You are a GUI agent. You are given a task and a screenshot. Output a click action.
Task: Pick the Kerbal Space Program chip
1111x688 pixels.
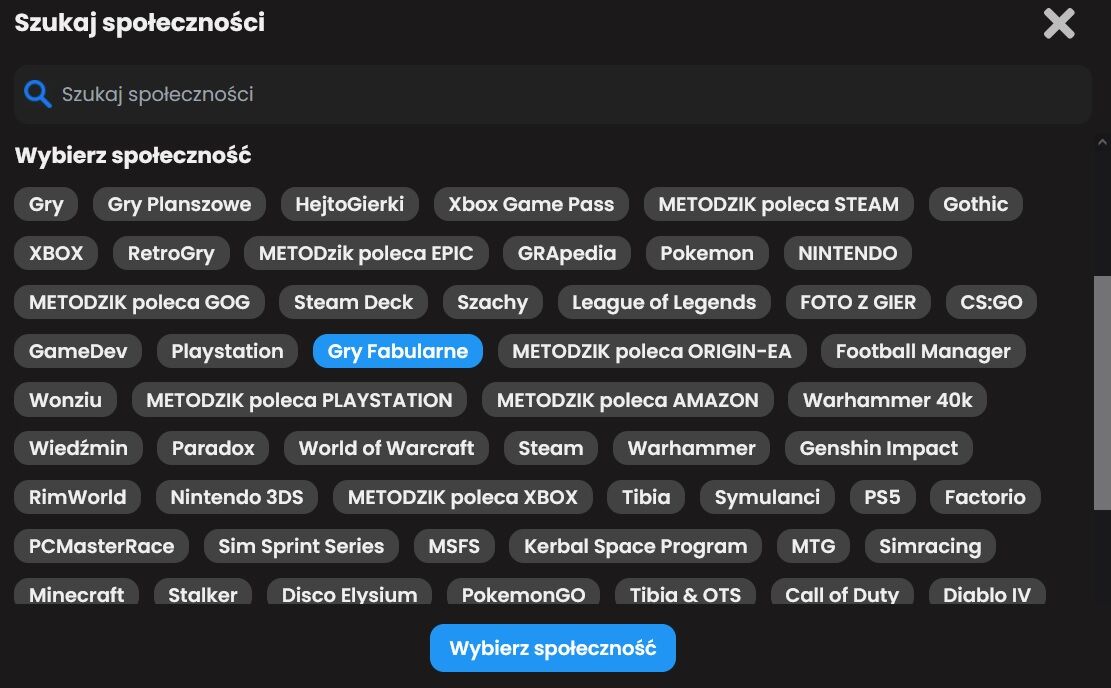tap(635, 546)
